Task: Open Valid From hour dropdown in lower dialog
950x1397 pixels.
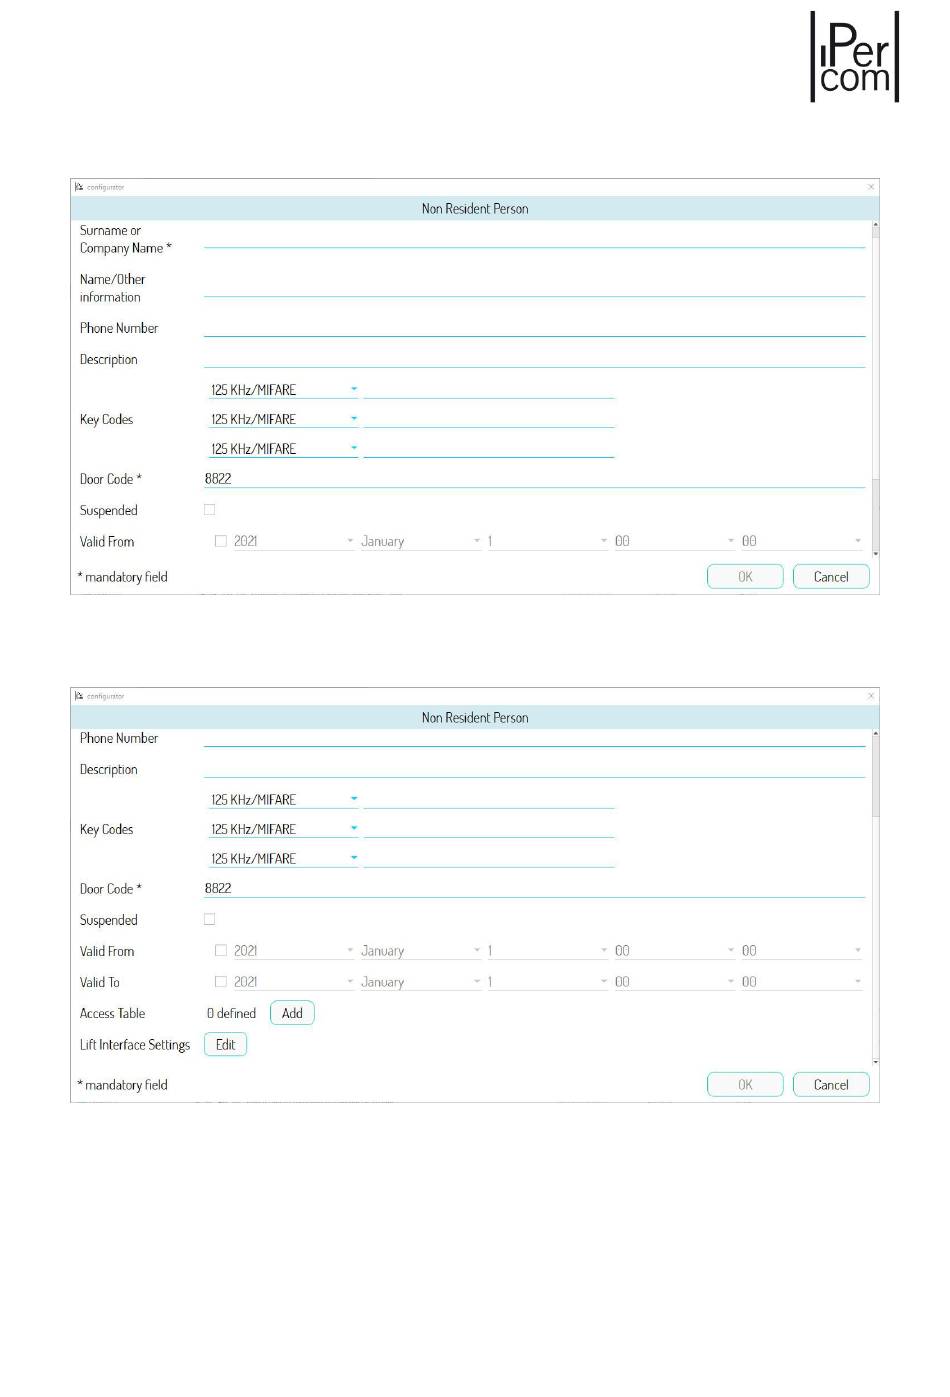Action: coord(674,951)
